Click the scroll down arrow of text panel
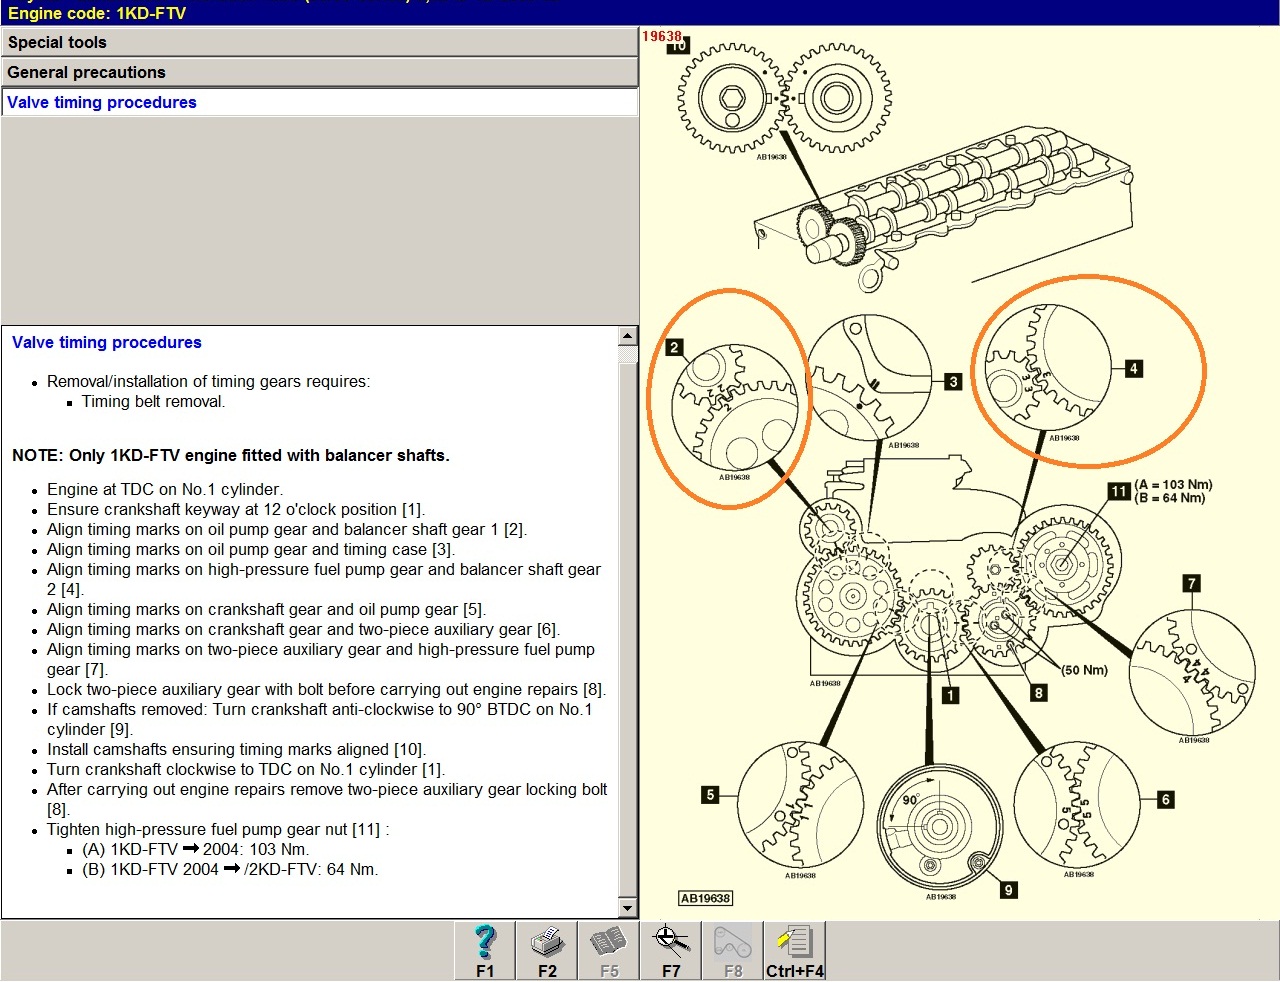This screenshot has height=982, width=1280. (628, 908)
